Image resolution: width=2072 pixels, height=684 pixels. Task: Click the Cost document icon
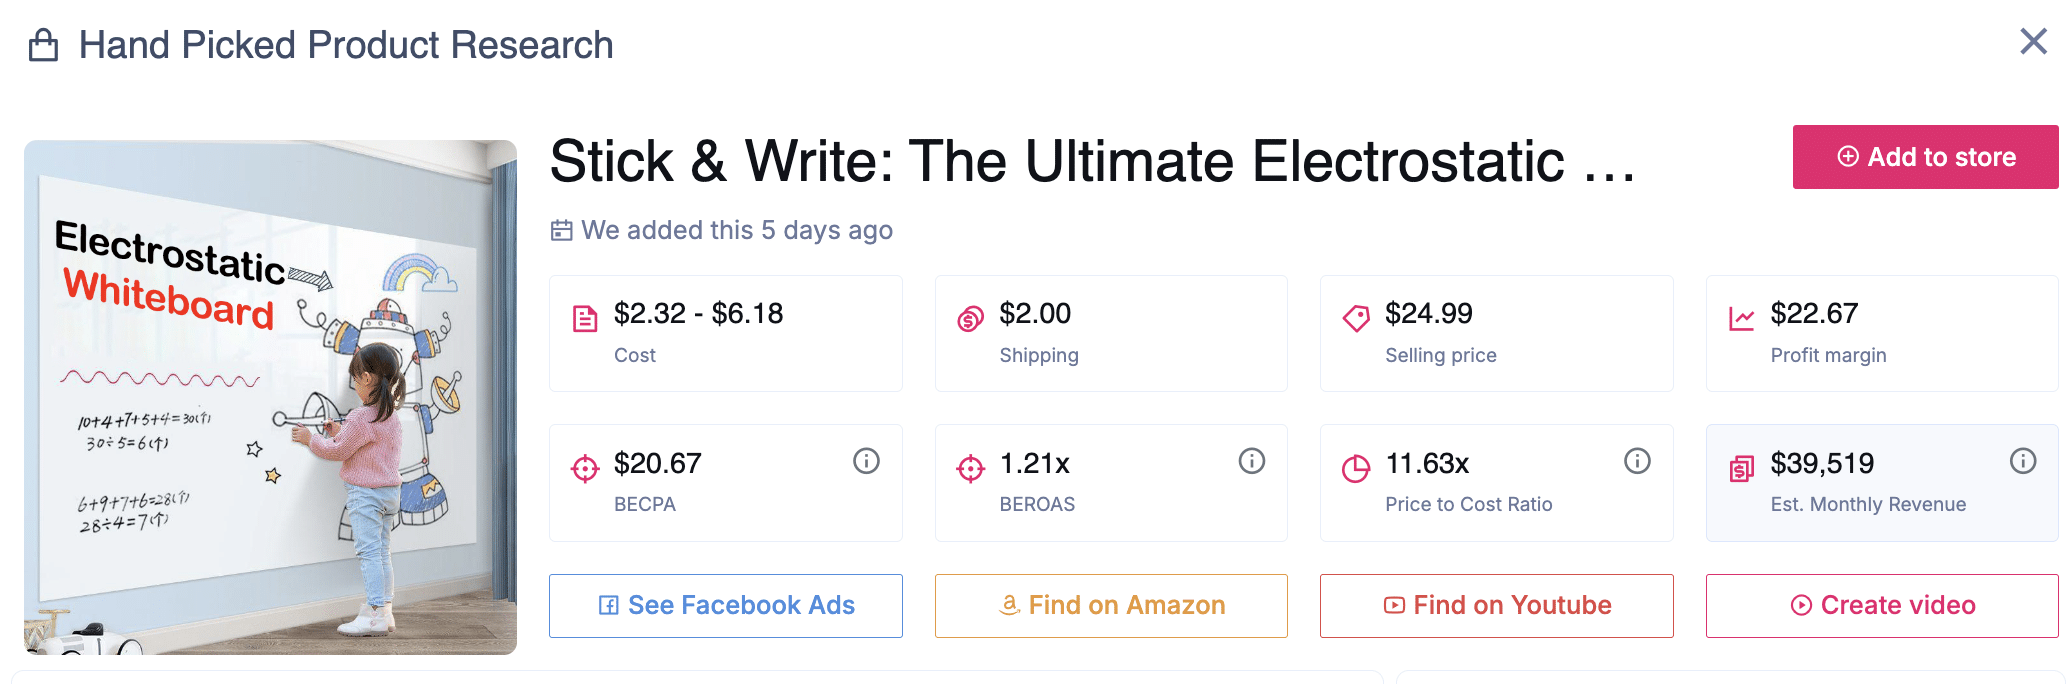click(585, 319)
